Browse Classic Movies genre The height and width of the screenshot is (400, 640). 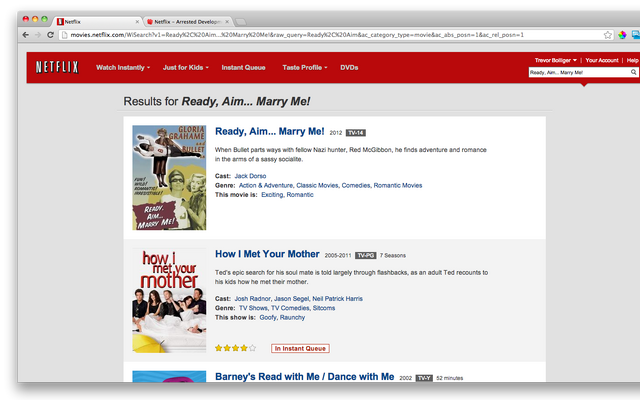(317, 185)
